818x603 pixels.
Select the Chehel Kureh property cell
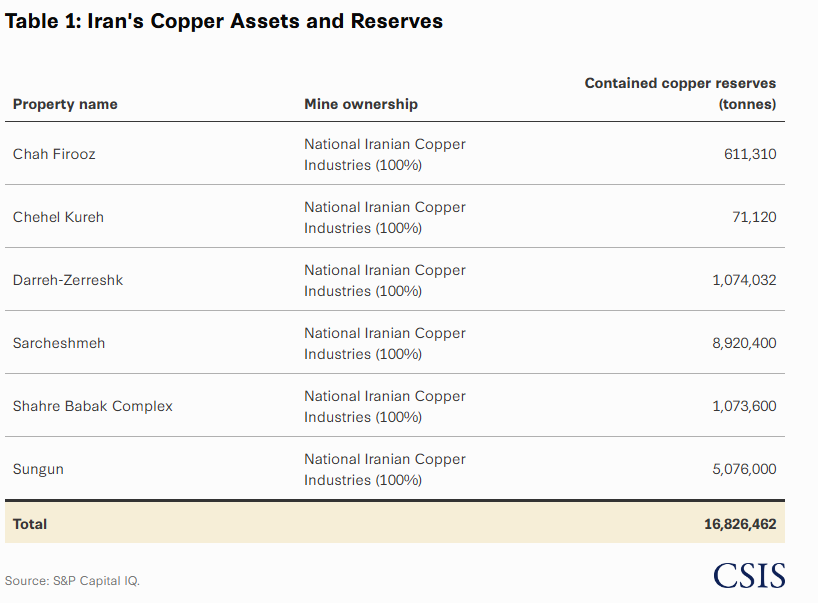pos(58,218)
